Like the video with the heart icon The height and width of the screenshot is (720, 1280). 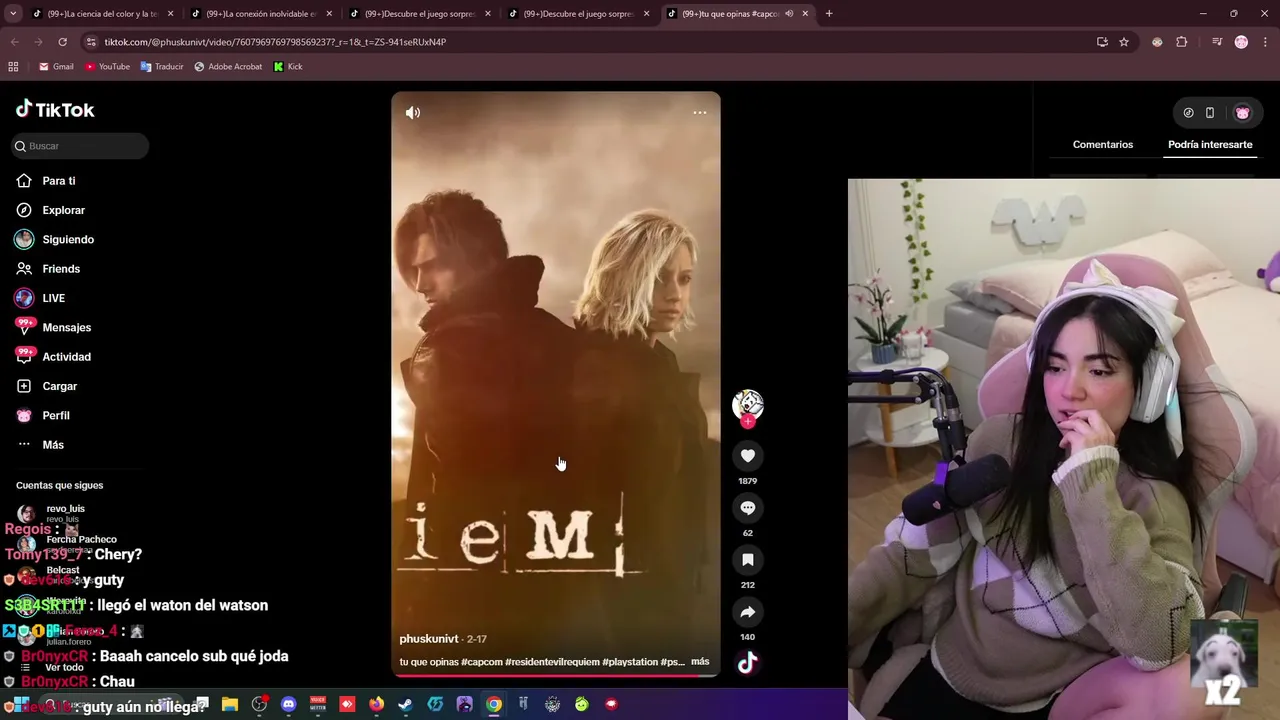coord(747,456)
